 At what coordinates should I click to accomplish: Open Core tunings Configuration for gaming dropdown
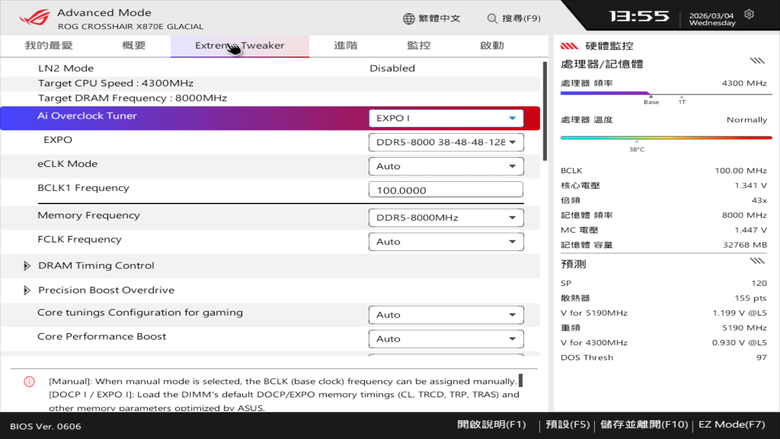[446, 315]
